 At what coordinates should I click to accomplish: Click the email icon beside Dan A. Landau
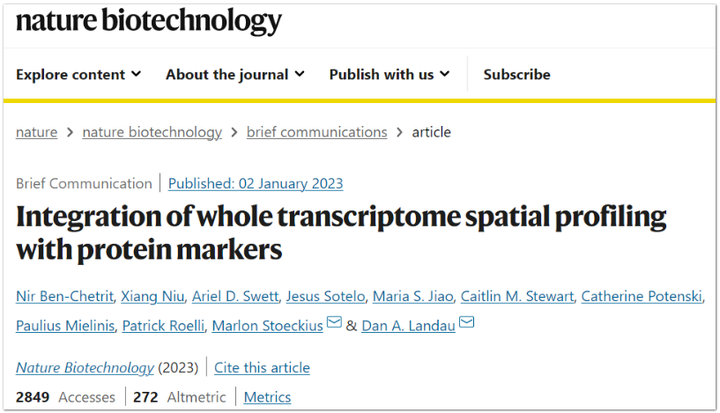pos(467,324)
